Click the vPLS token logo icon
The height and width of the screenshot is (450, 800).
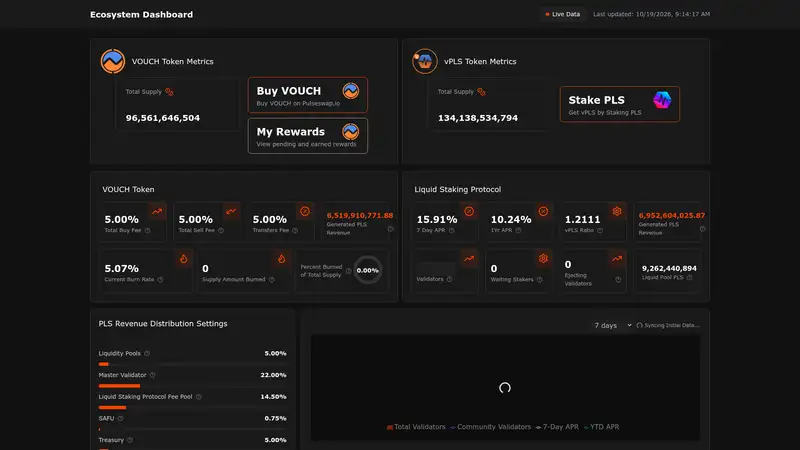tap(424, 61)
